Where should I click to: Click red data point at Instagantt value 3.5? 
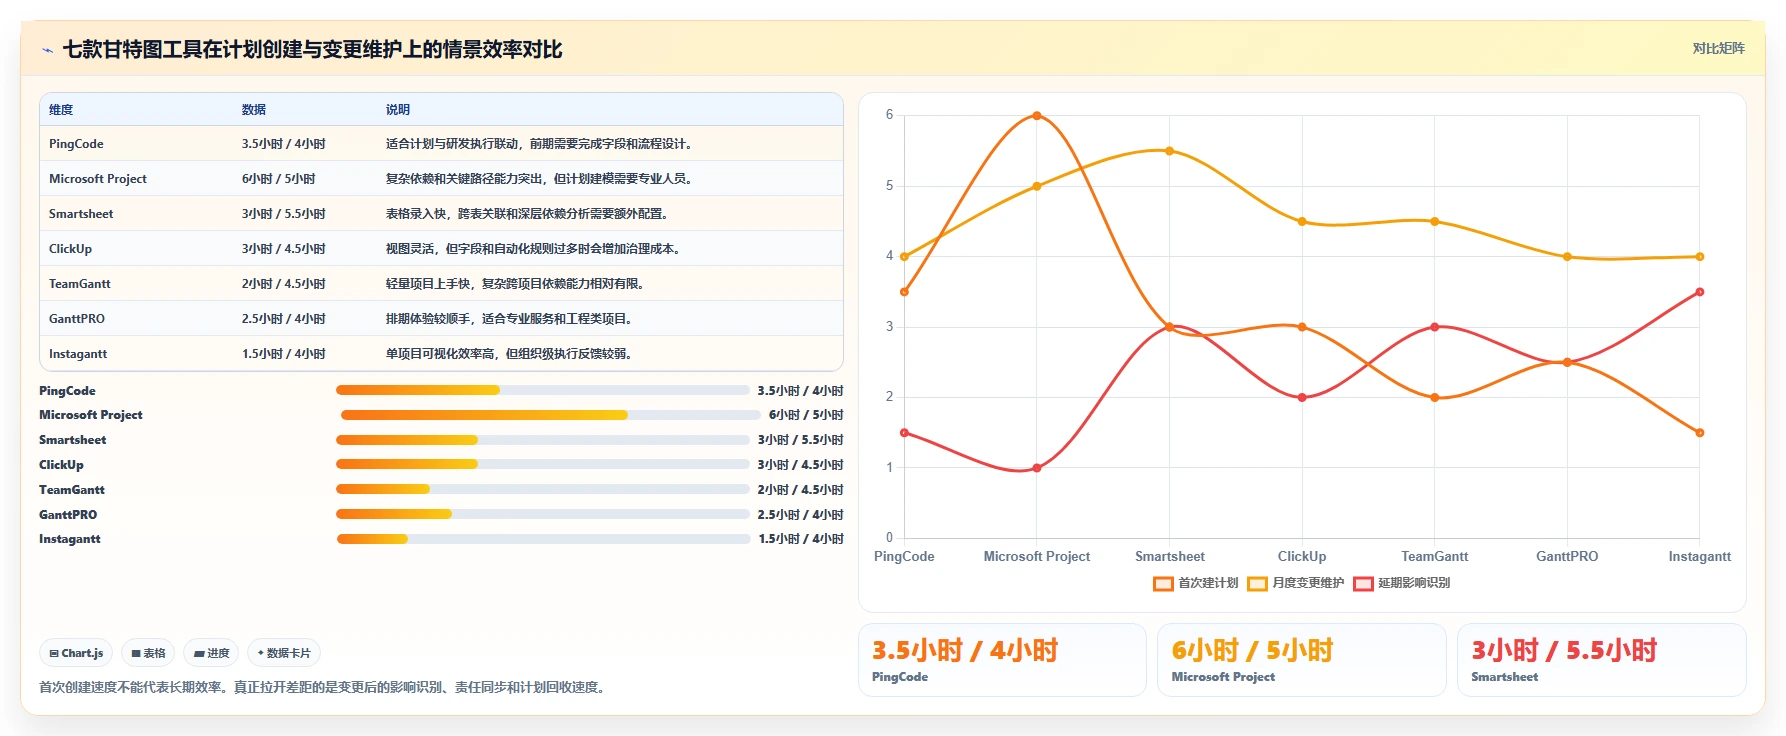[x=1700, y=292]
